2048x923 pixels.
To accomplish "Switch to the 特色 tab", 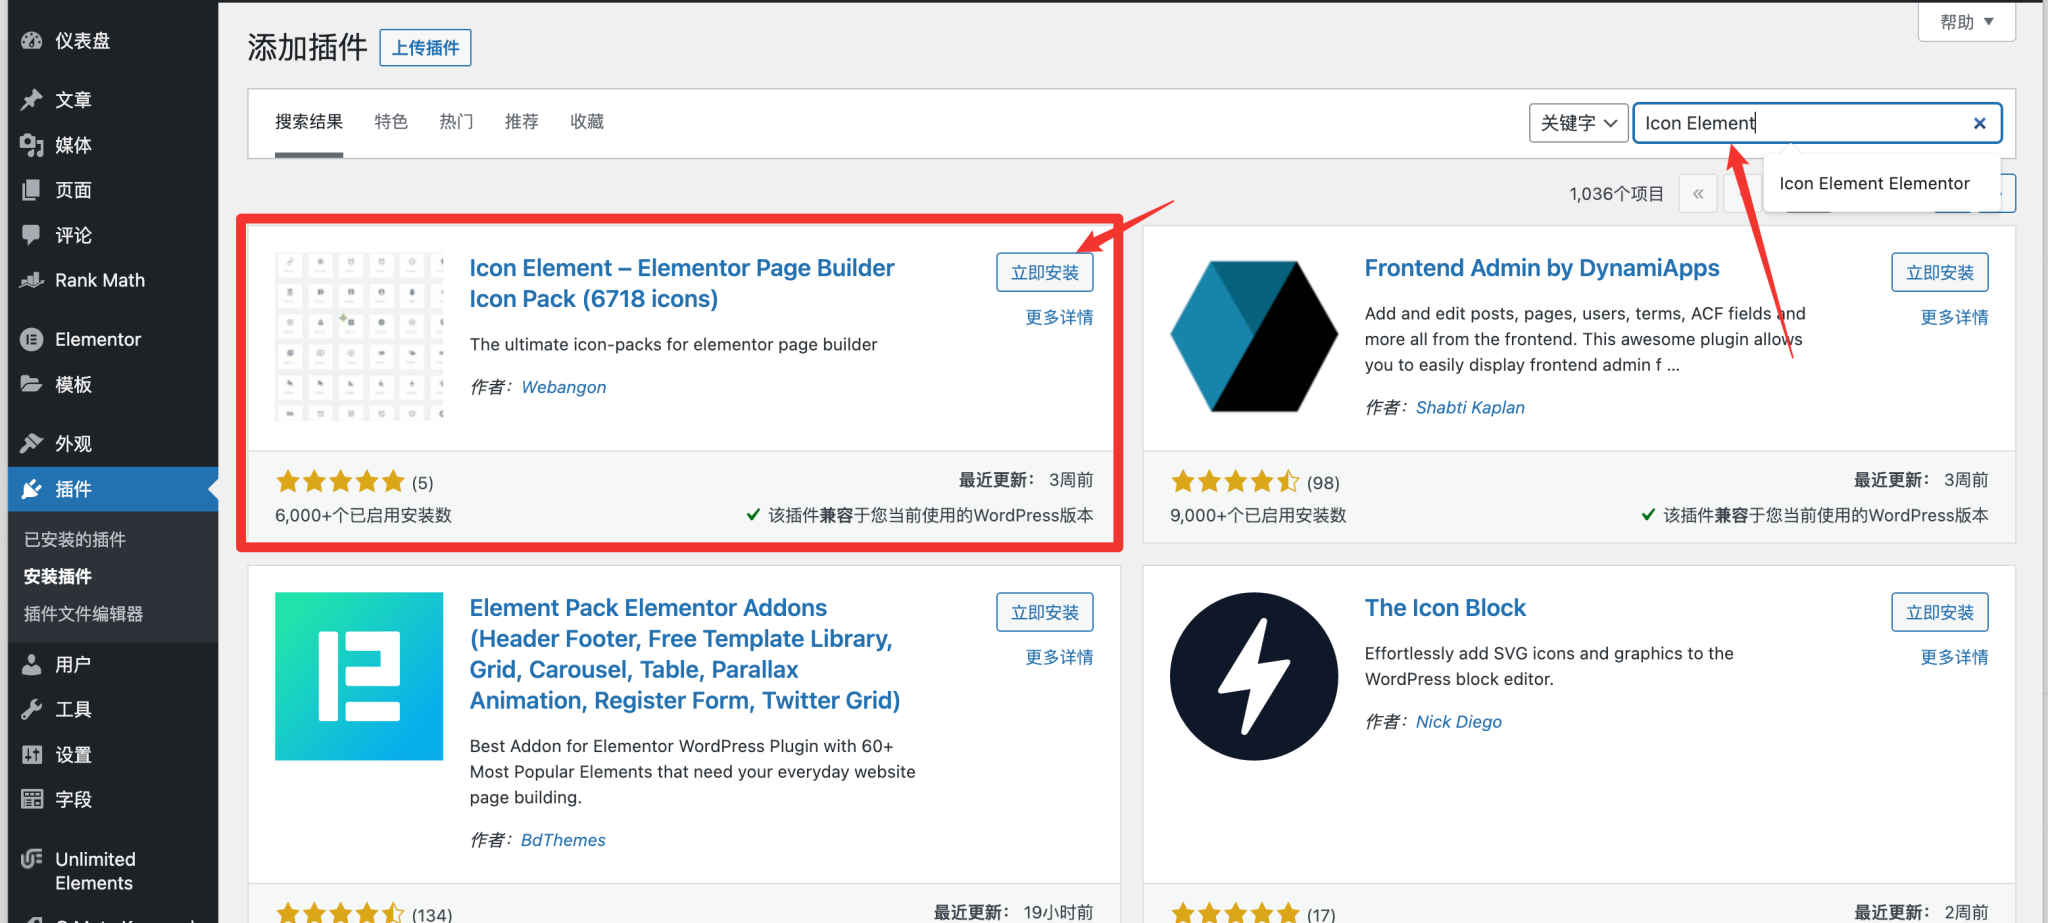I will tap(391, 122).
